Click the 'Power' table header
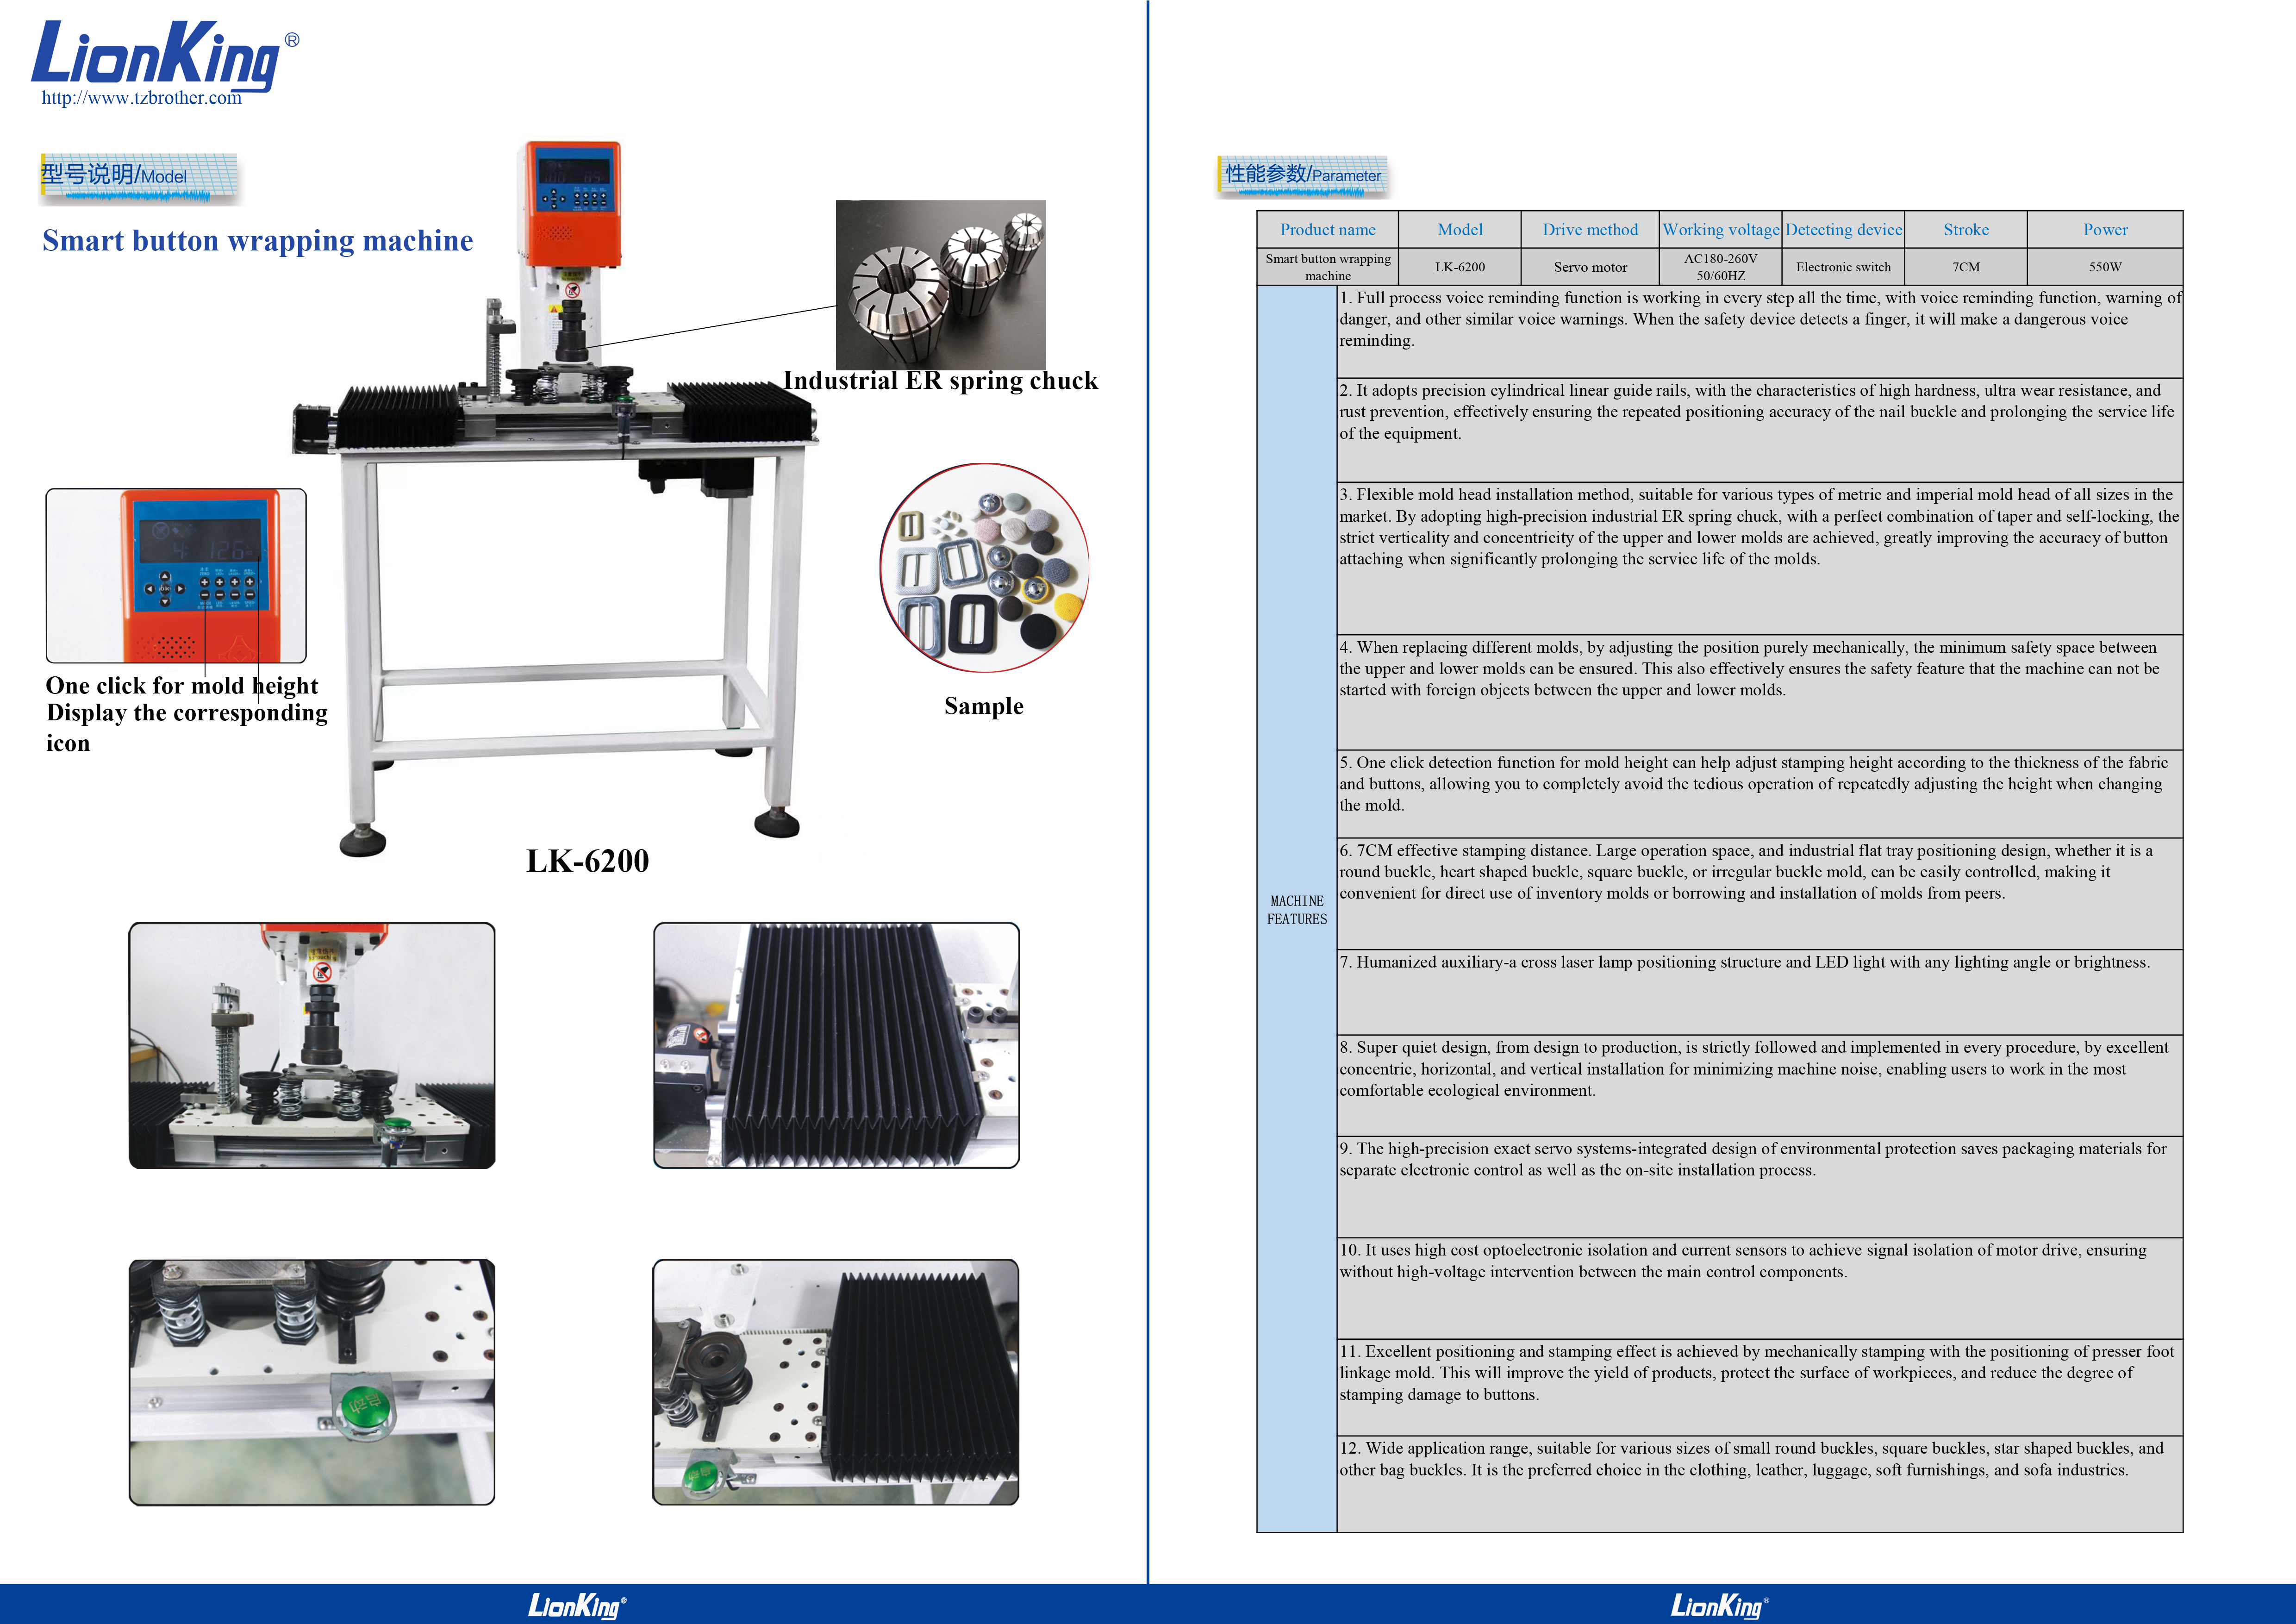The image size is (2296, 1624). coord(2105,230)
